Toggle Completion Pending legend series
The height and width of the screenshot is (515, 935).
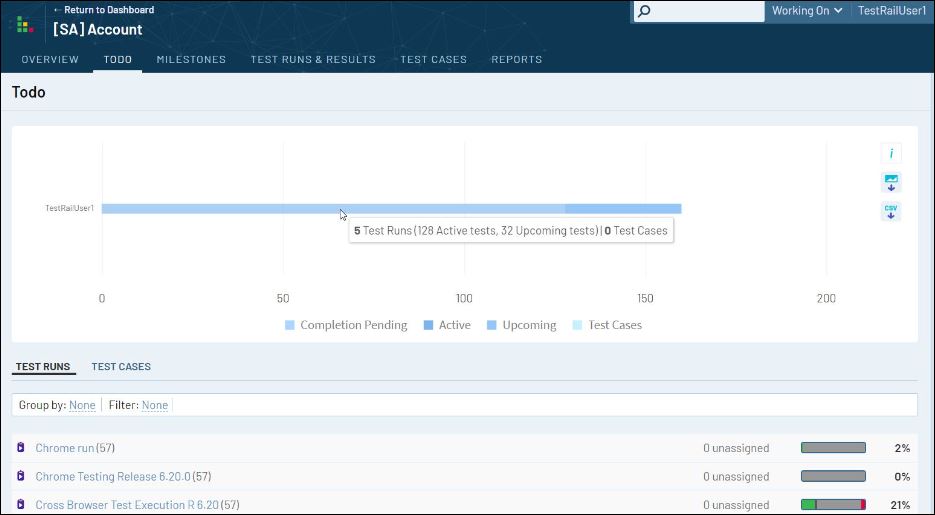346,325
